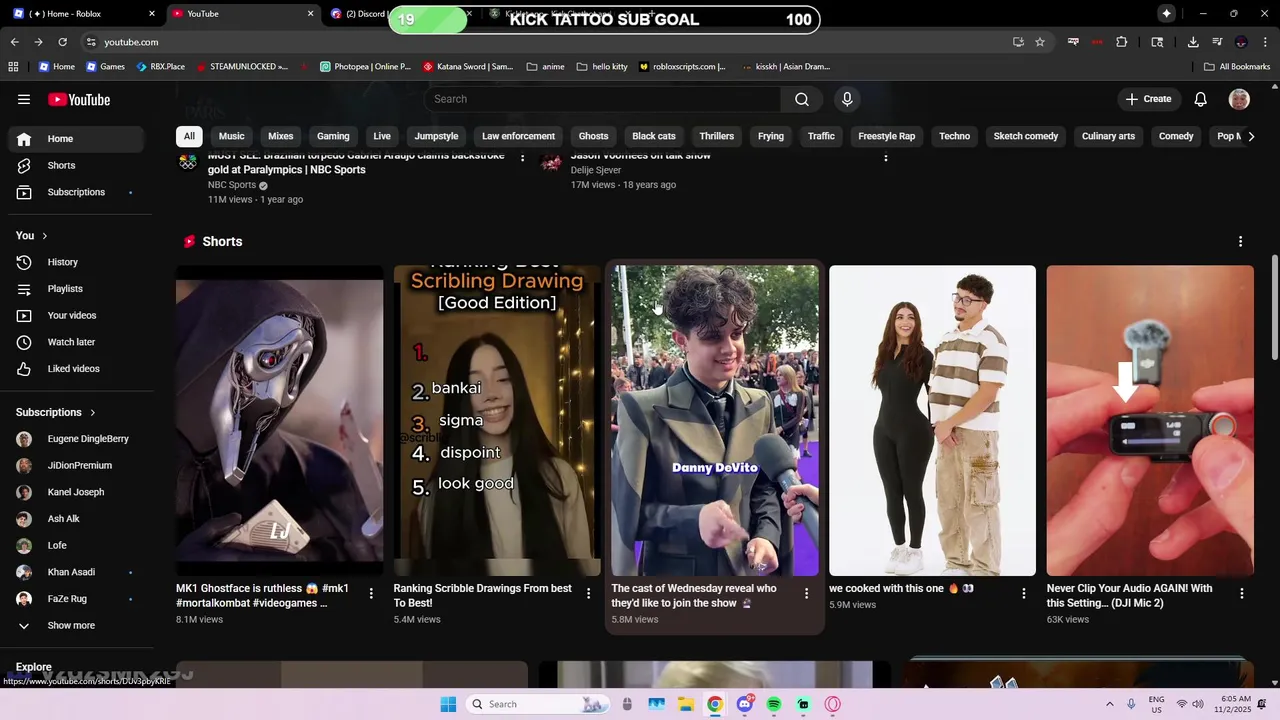Play the Scribling Drawing short thumbnail

[497, 420]
